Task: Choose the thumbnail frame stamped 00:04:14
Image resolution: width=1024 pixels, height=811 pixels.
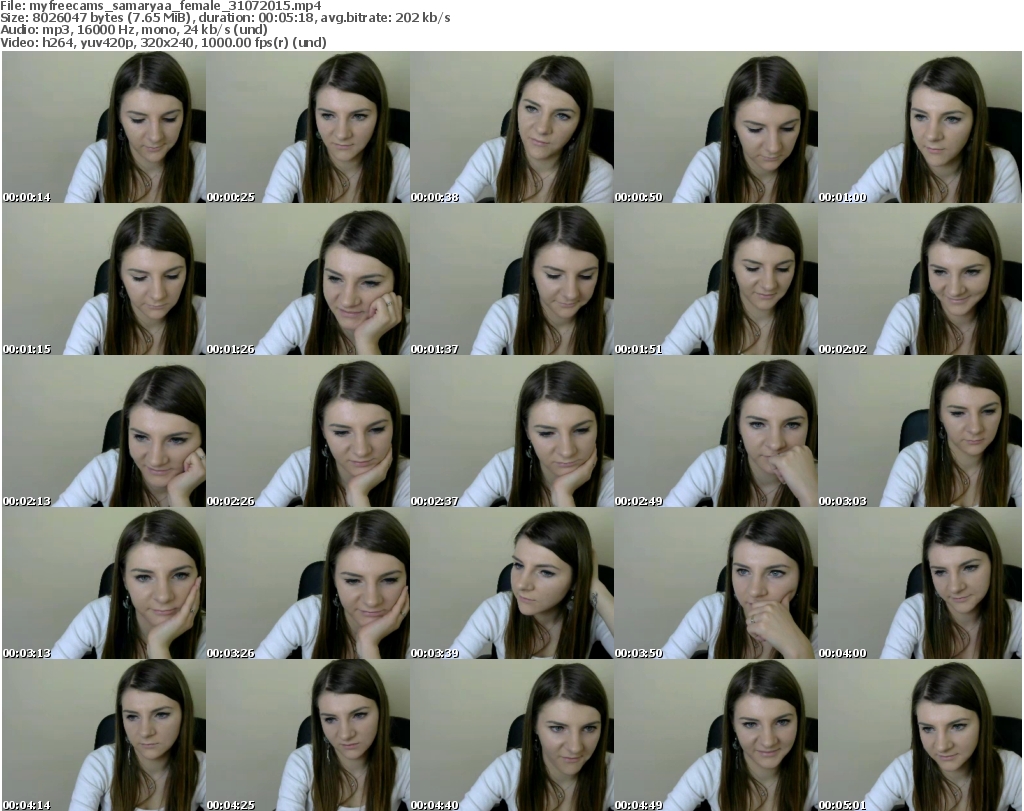Action: [x=104, y=735]
